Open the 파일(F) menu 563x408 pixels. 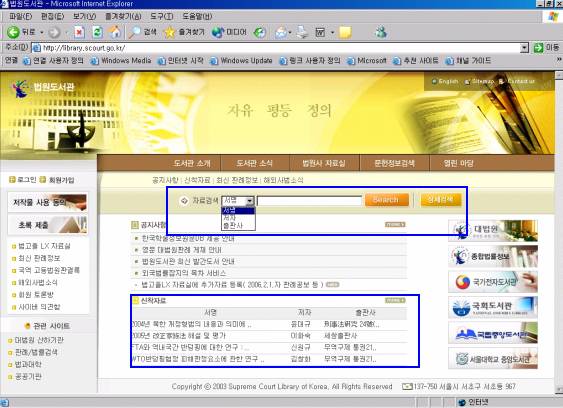[20, 16]
